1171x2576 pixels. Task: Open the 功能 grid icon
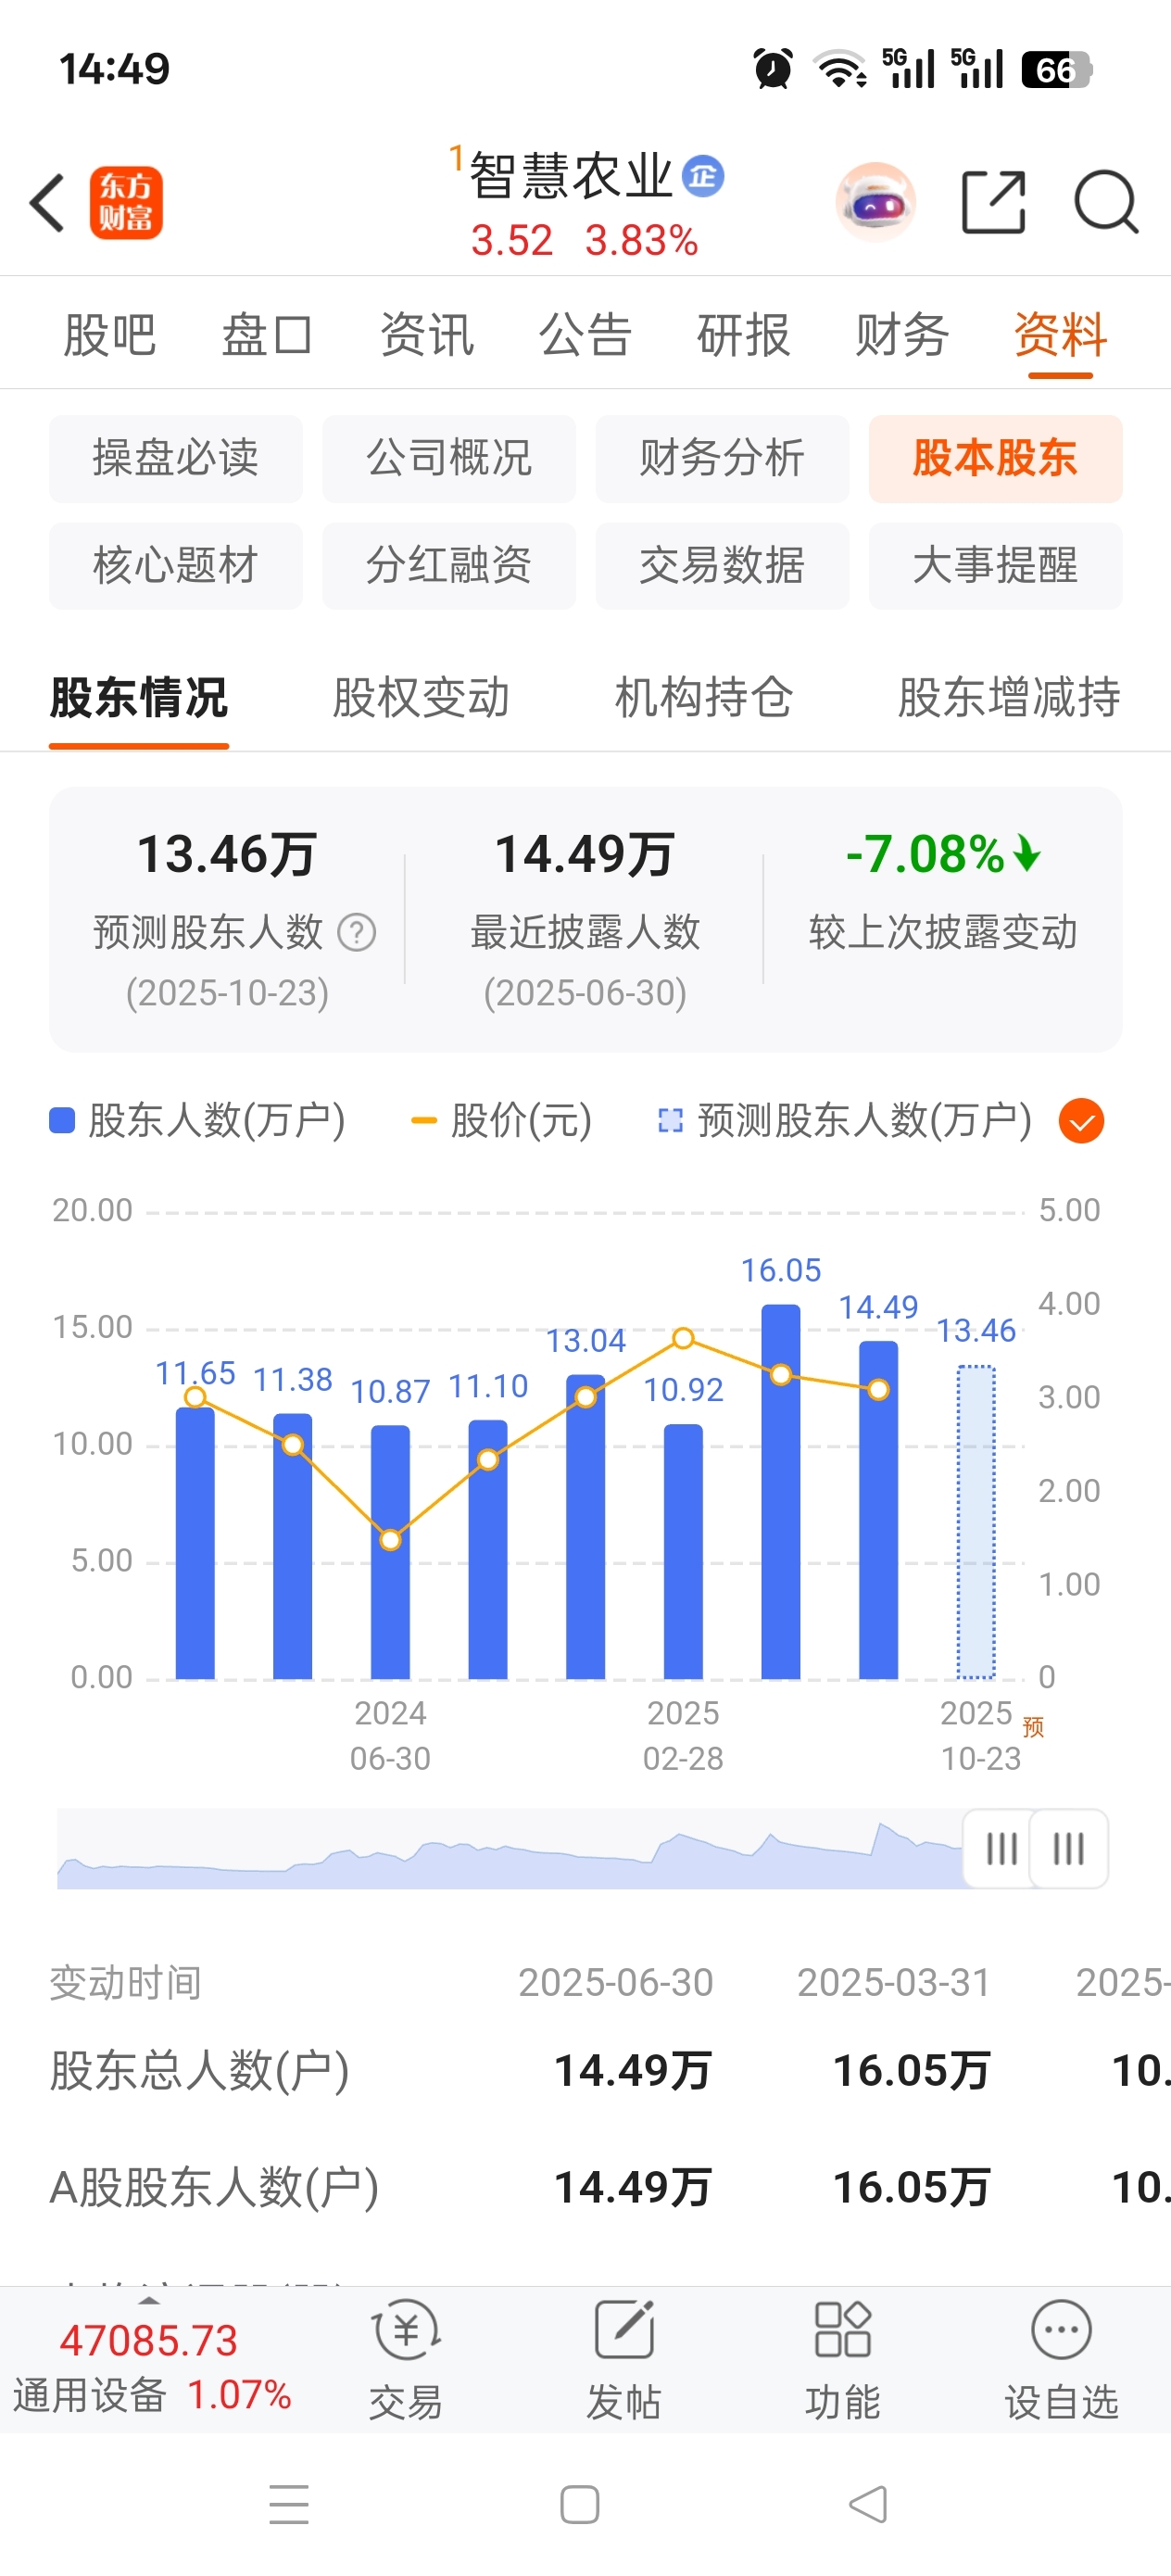pyautogui.click(x=842, y=2330)
